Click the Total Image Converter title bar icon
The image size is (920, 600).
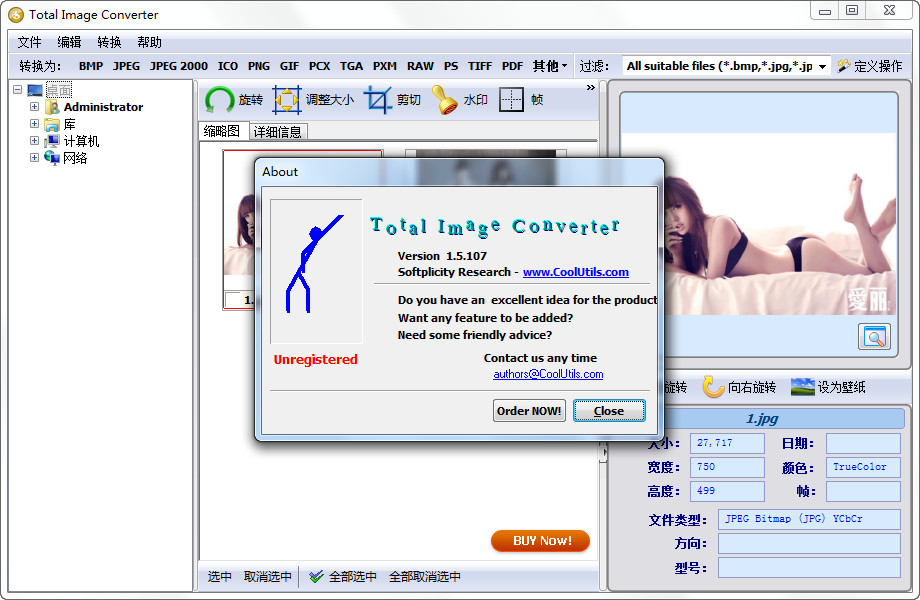click(x=16, y=15)
